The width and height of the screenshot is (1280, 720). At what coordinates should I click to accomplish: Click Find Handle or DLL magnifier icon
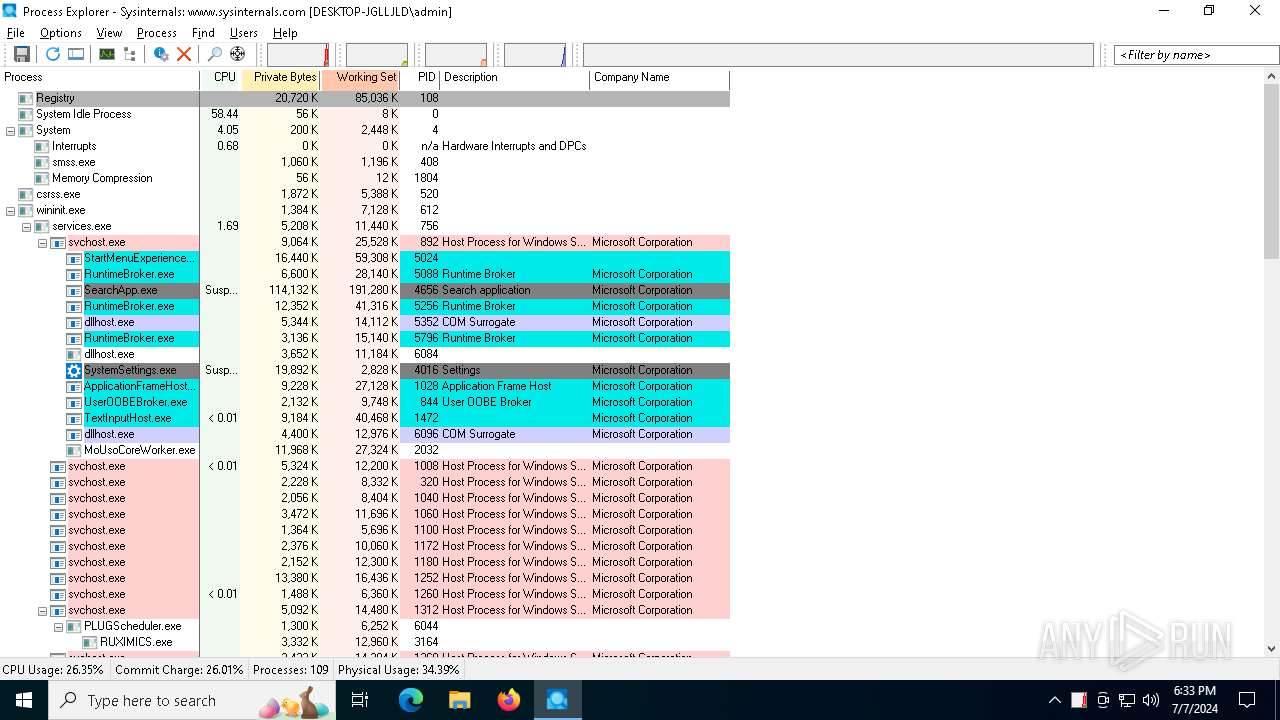coord(214,54)
